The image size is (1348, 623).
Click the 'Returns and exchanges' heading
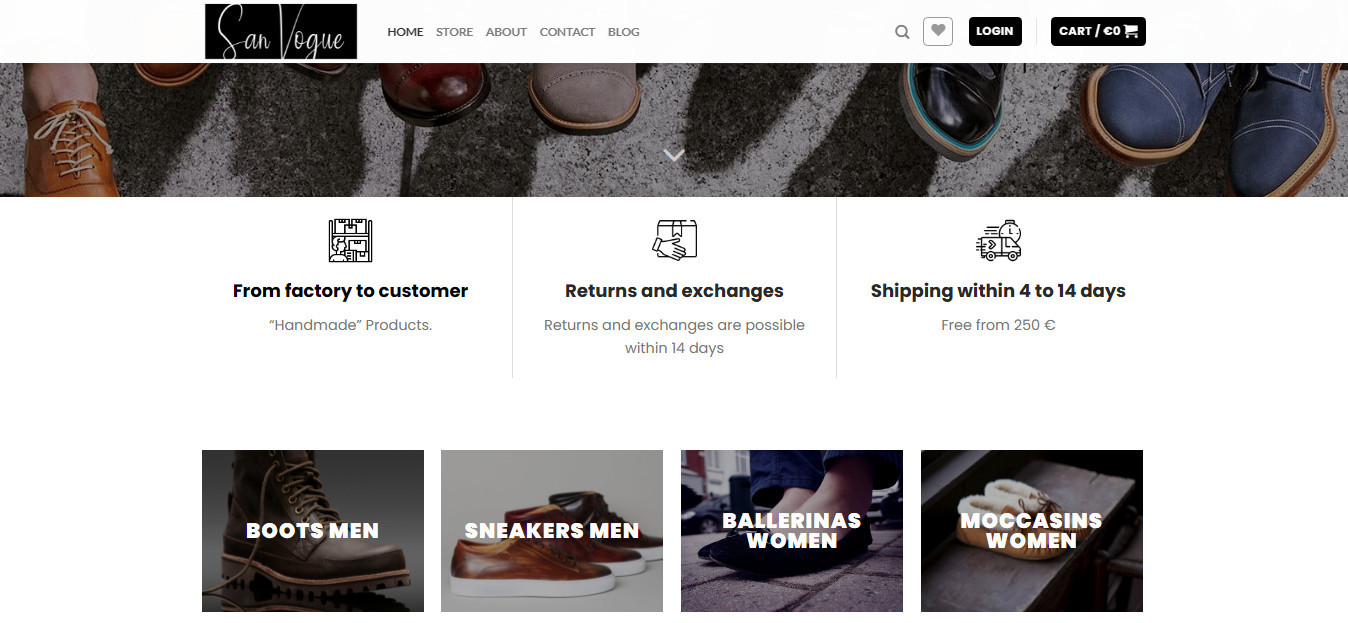[674, 291]
